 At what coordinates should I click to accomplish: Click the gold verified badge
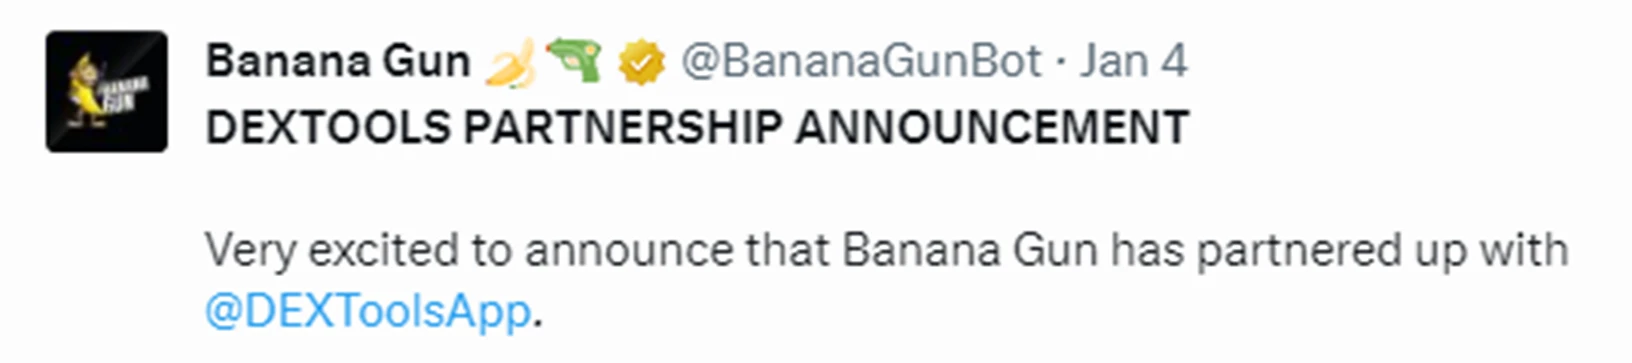641,63
